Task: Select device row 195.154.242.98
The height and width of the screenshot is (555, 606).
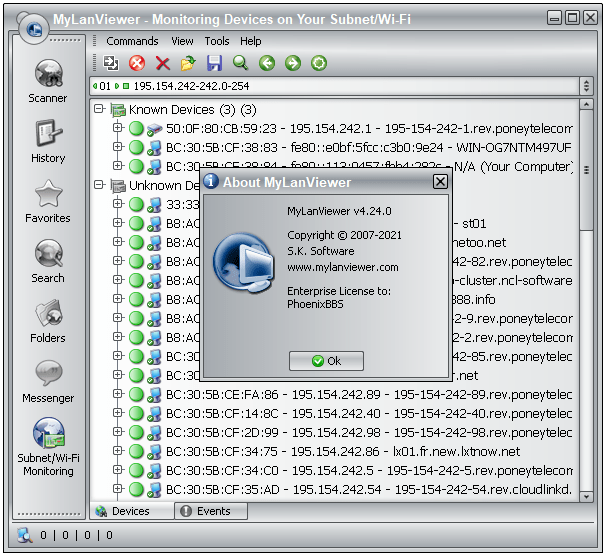Action: click(369, 432)
